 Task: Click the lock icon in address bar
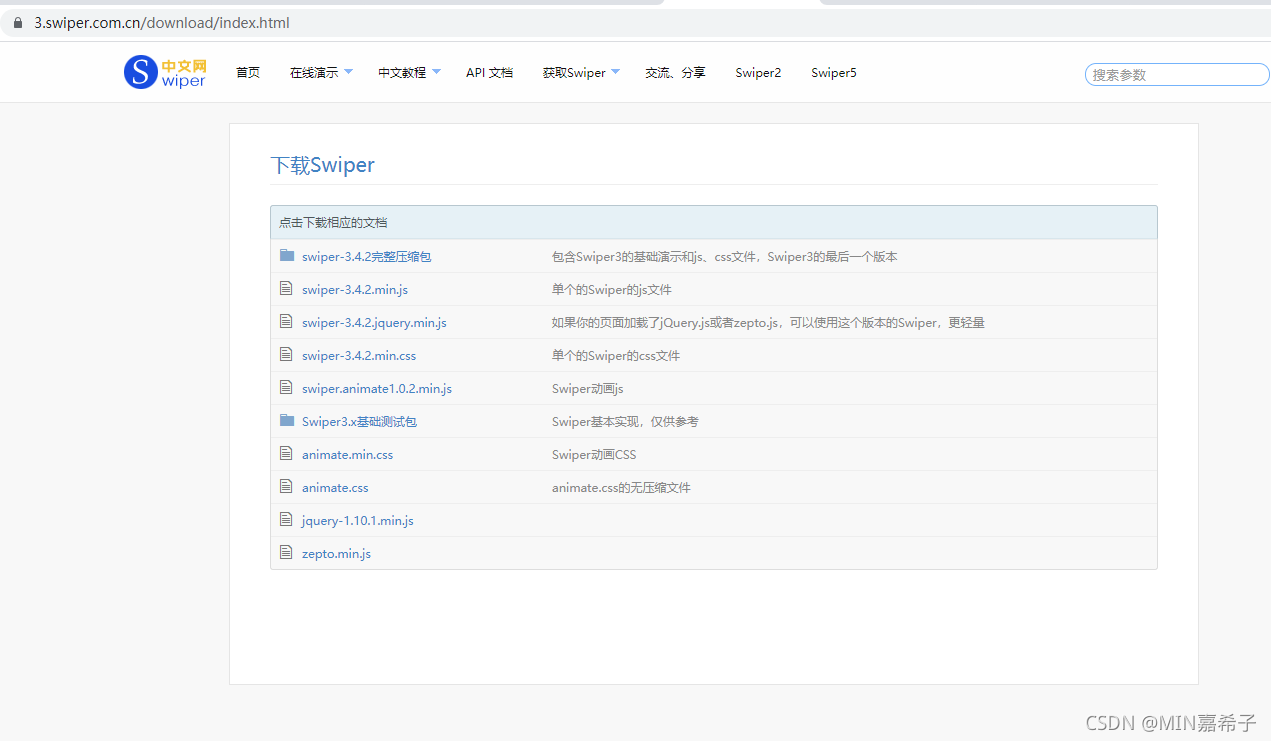(x=17, y=22)
